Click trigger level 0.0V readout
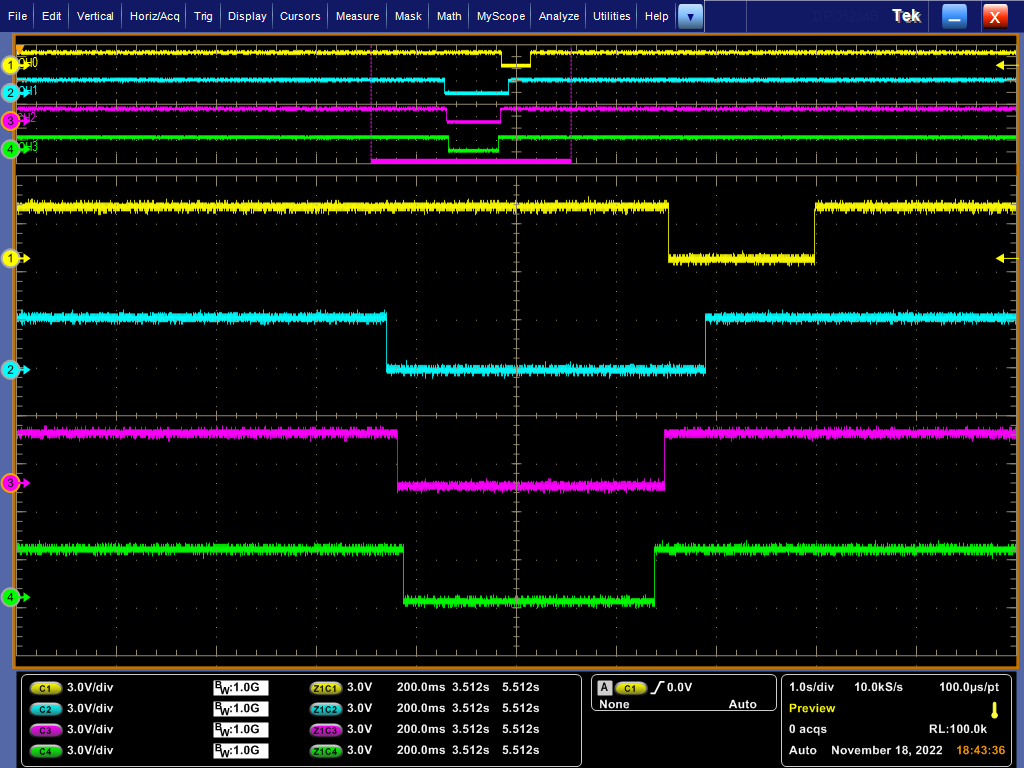1024x768 pixels. pos(679,687)
